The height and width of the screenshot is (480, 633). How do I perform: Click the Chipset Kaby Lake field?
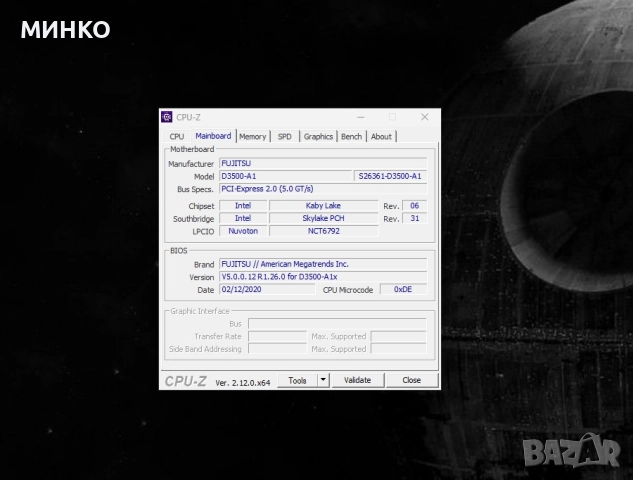pyautogui.click(x=323, y=205)
